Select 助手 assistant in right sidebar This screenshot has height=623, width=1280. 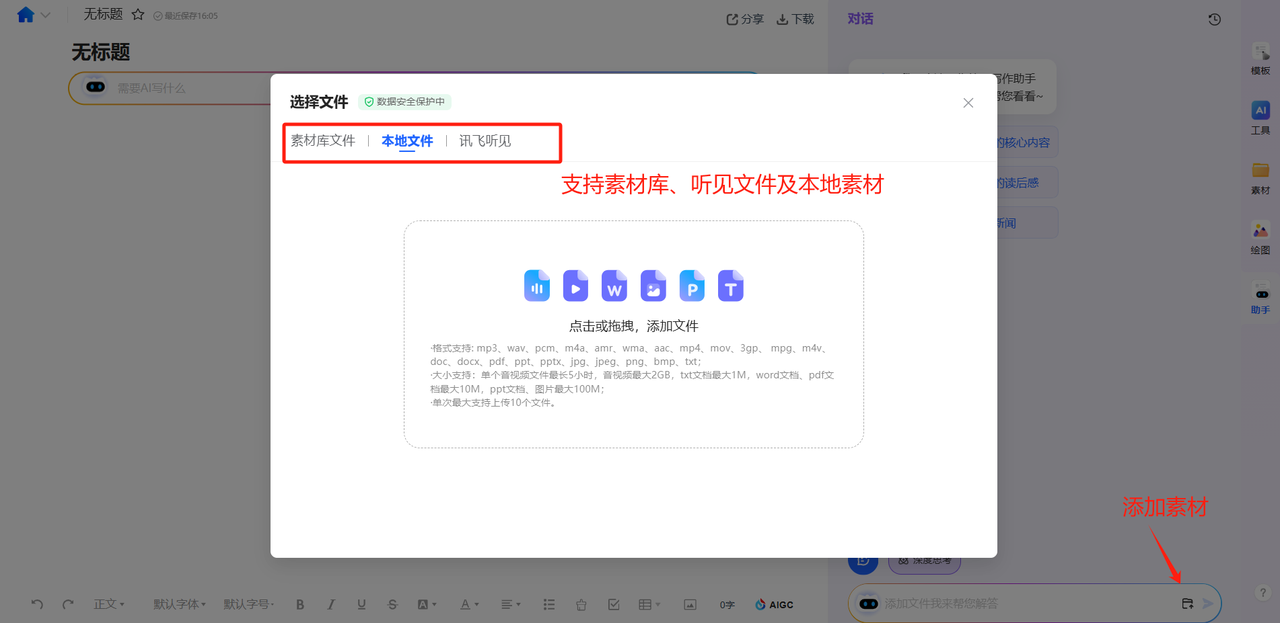pyautogui.click(x=1260, y=298)
